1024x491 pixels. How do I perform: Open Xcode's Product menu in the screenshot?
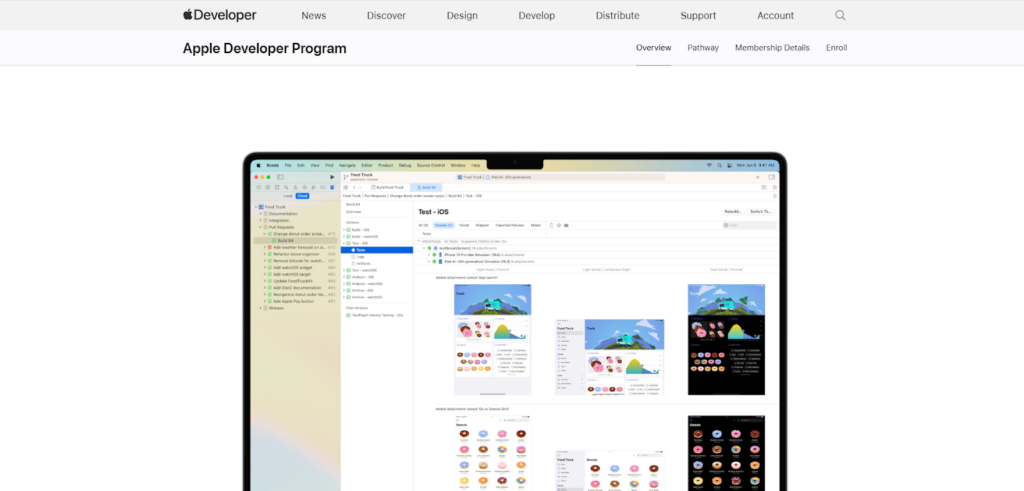pos(385,165)
